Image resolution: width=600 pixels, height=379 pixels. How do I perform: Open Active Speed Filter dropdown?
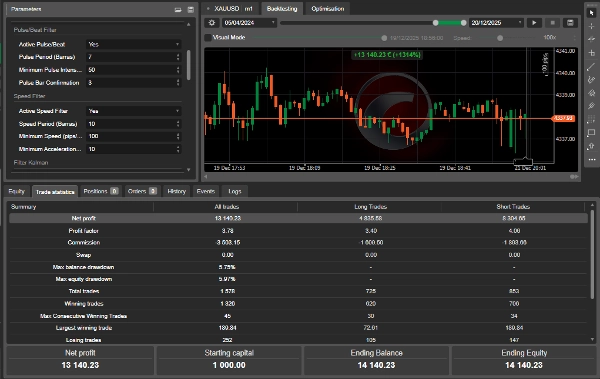[x=134, y=111]
